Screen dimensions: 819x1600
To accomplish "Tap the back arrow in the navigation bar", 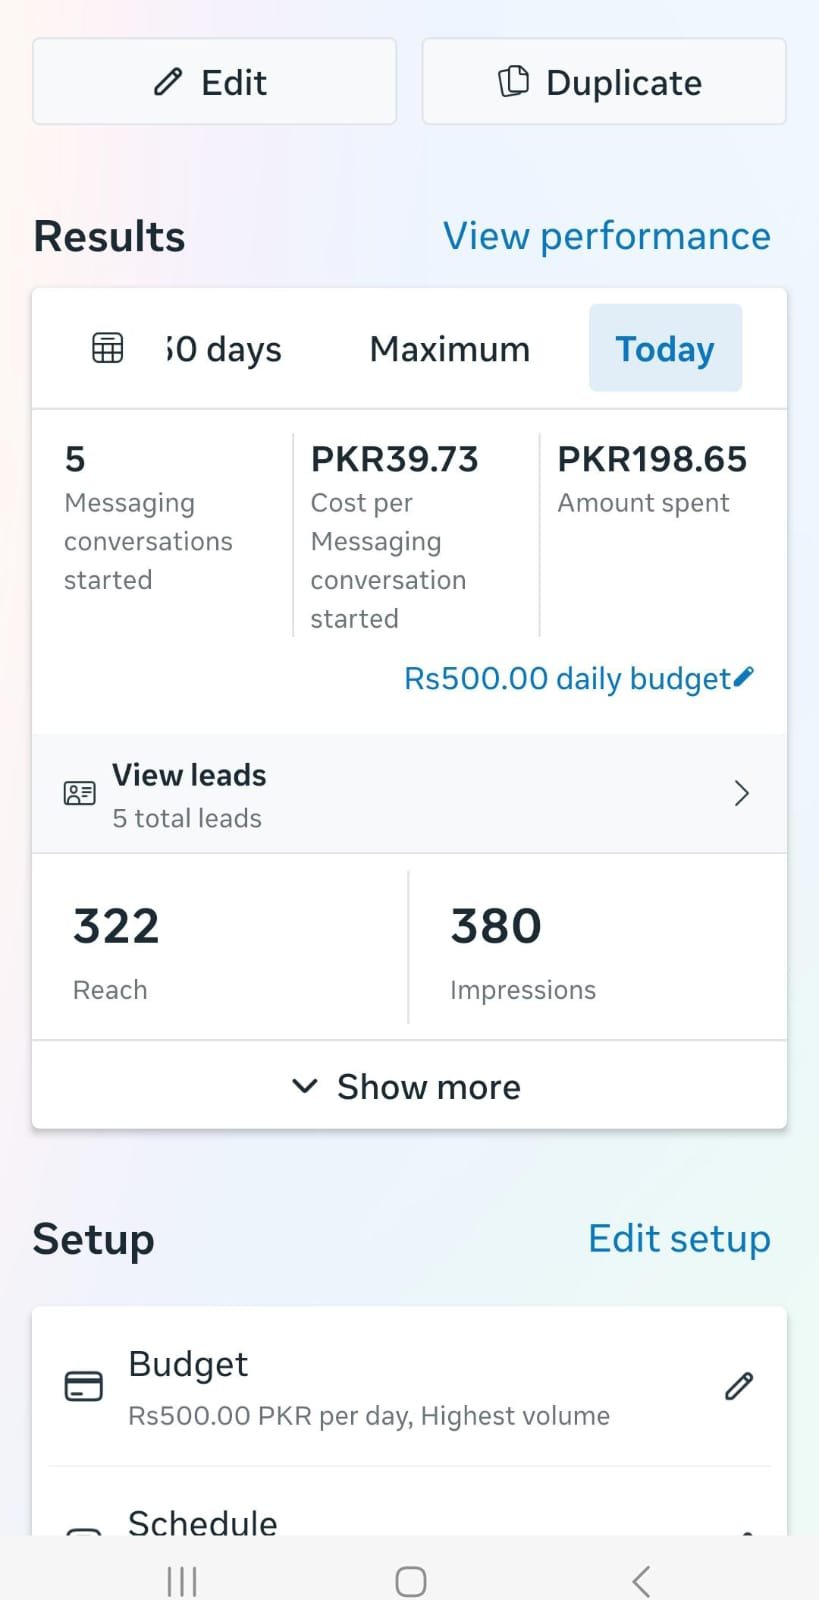I will coord(639,1580).
